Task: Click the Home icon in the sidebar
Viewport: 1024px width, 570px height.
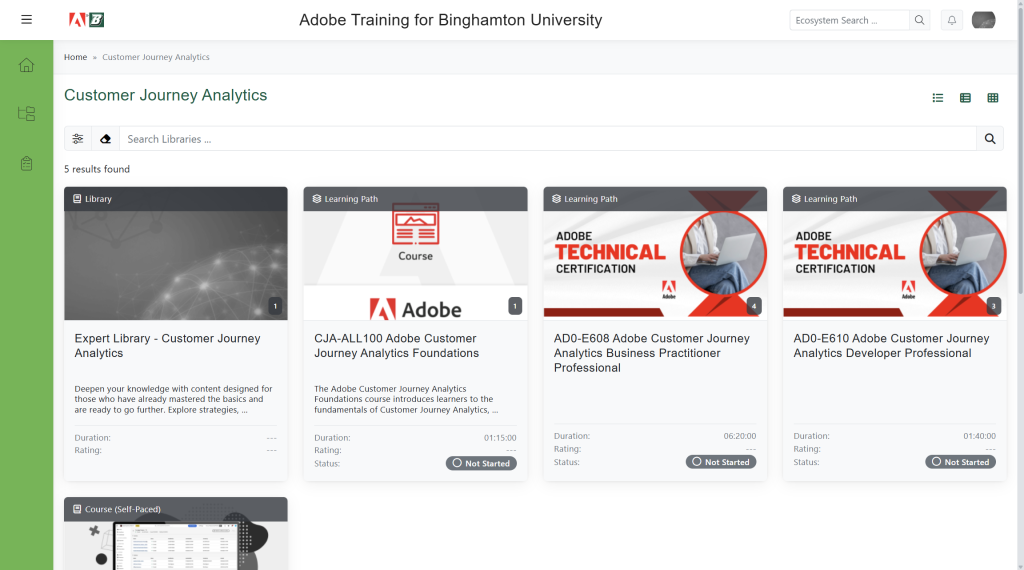Action: 26,65
